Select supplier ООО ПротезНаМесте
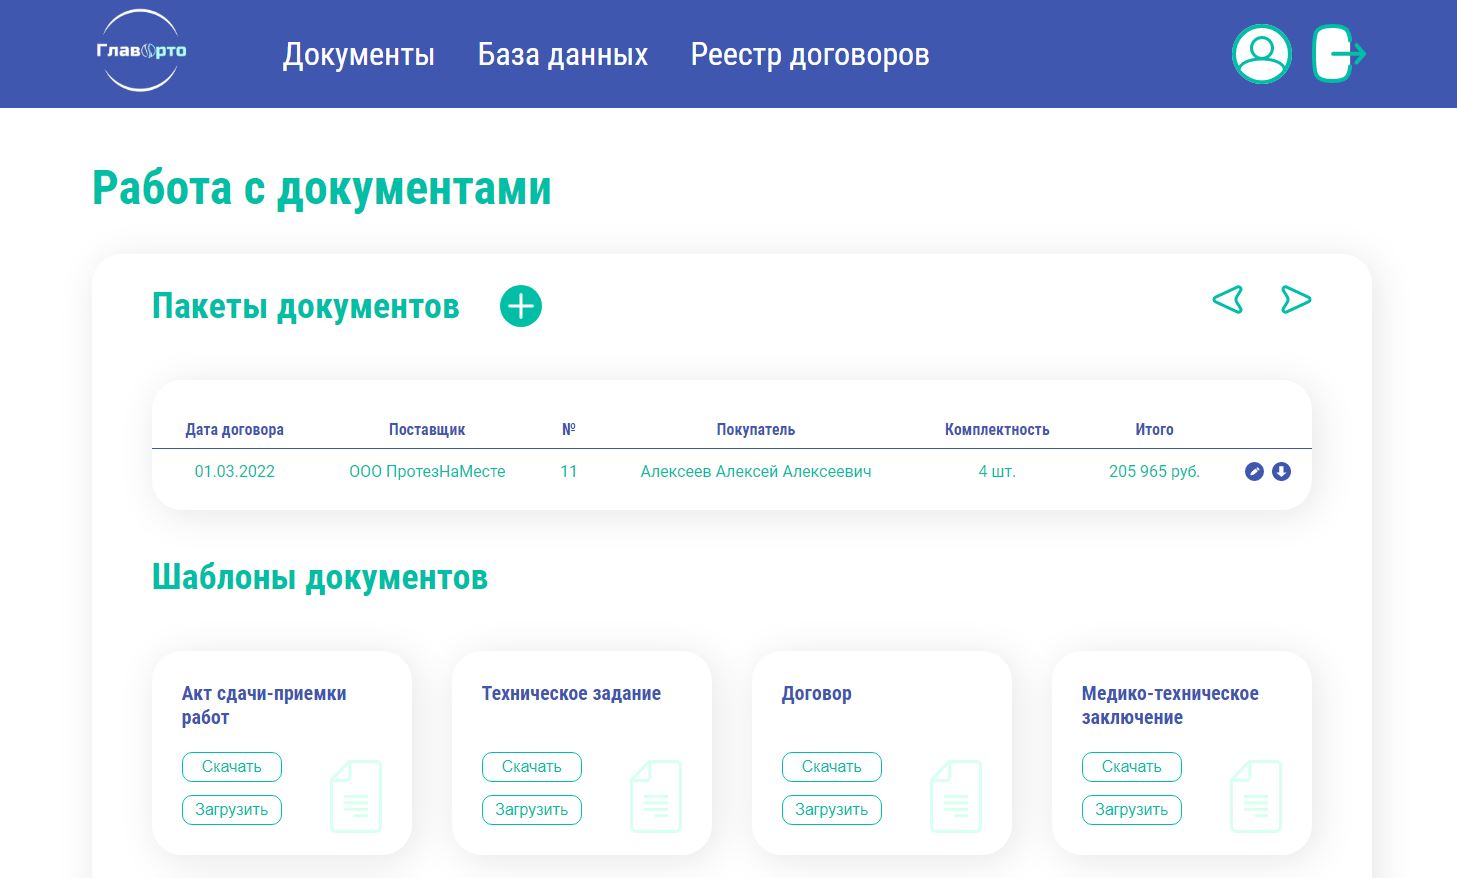 pos(427,472)
